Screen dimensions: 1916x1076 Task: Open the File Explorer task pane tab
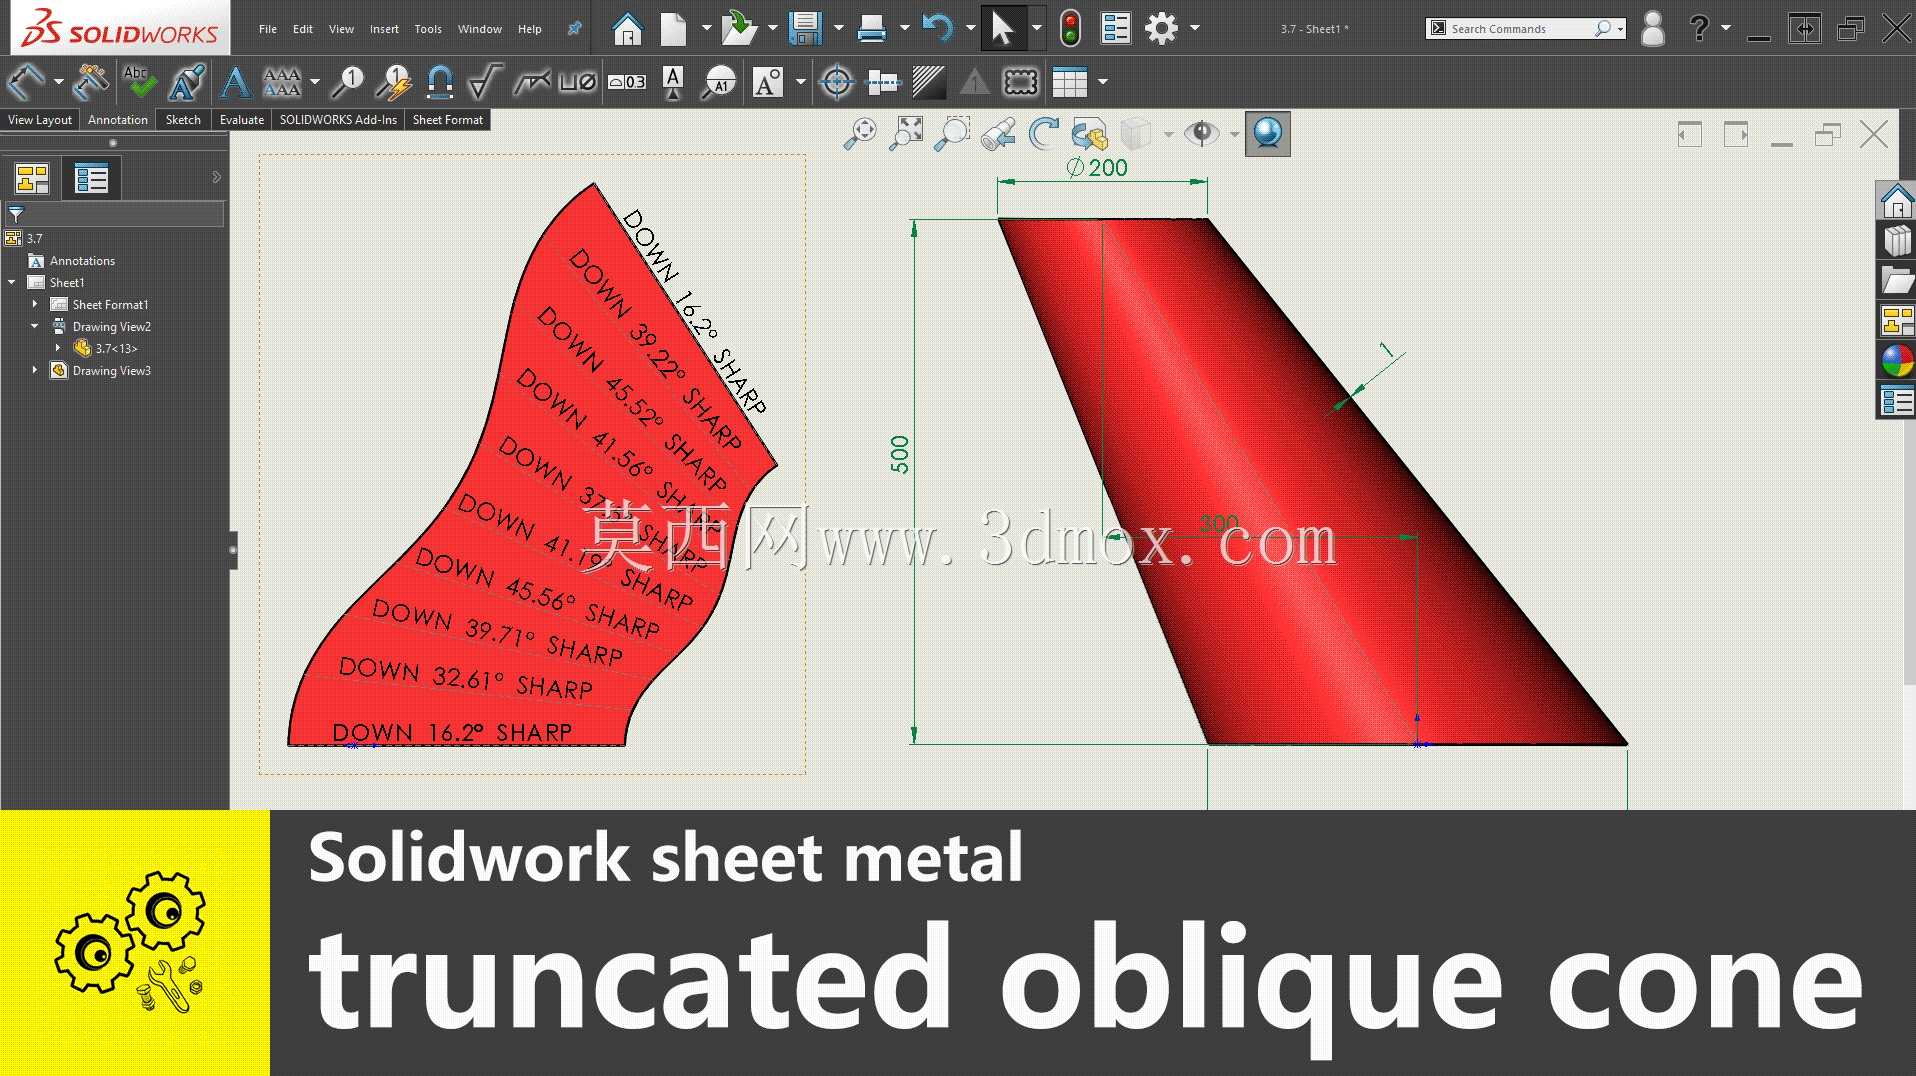click(x=1896, y=281)
